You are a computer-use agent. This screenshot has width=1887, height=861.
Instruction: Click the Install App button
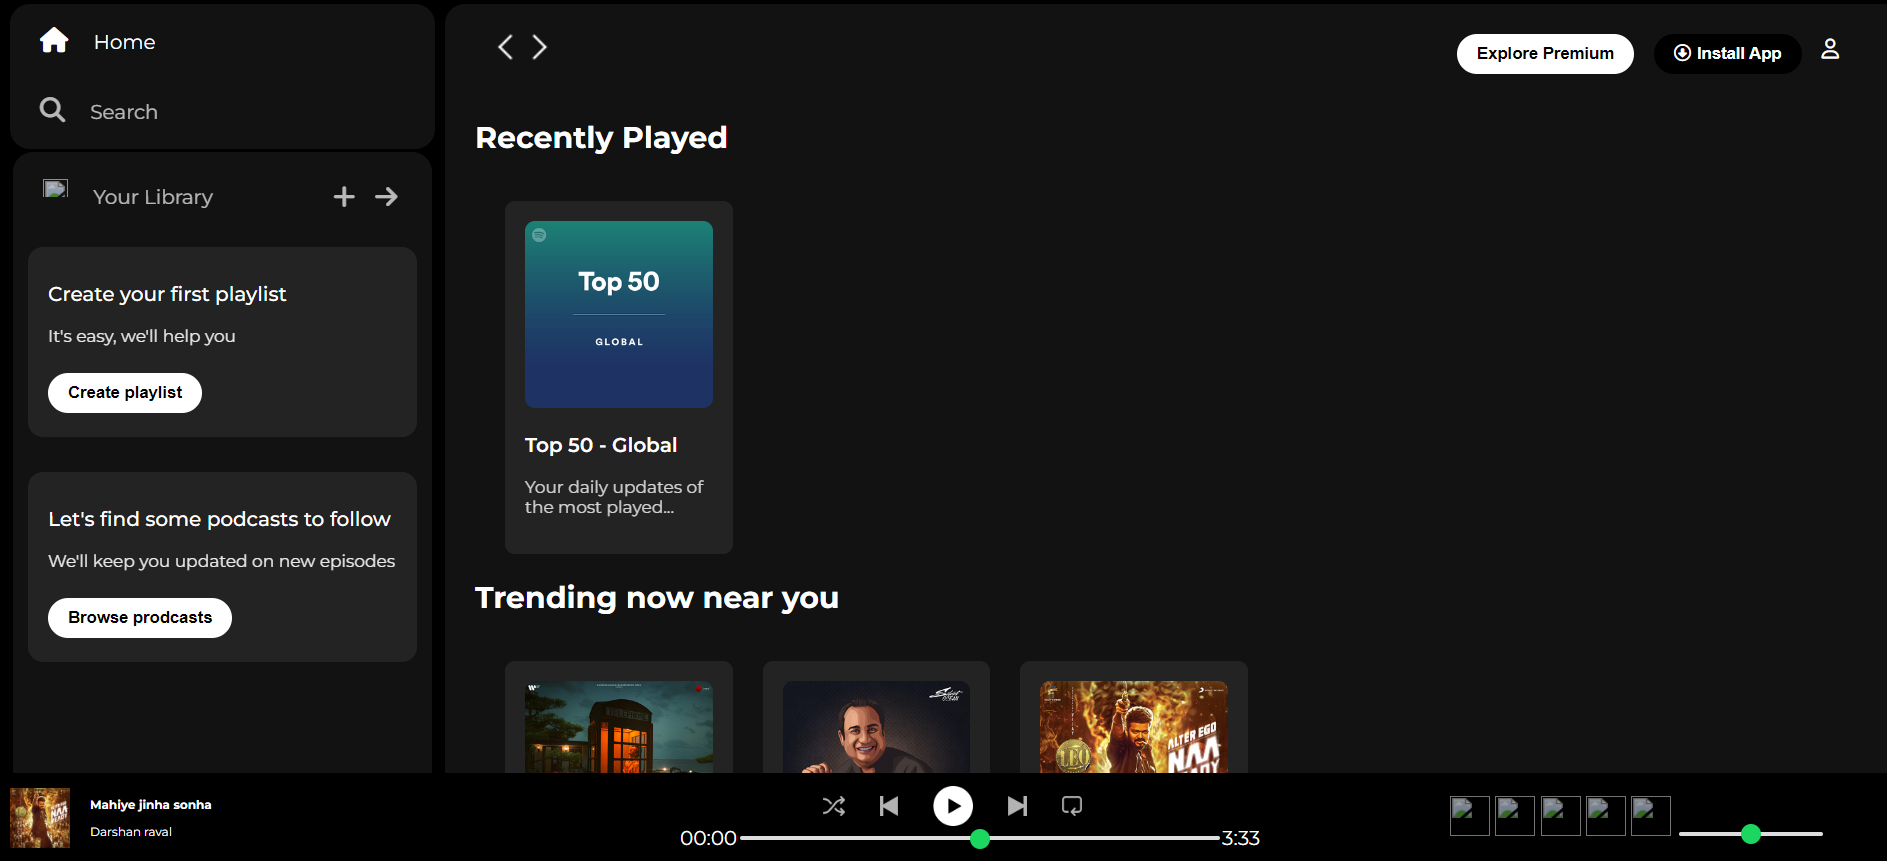pos(1727,54)
